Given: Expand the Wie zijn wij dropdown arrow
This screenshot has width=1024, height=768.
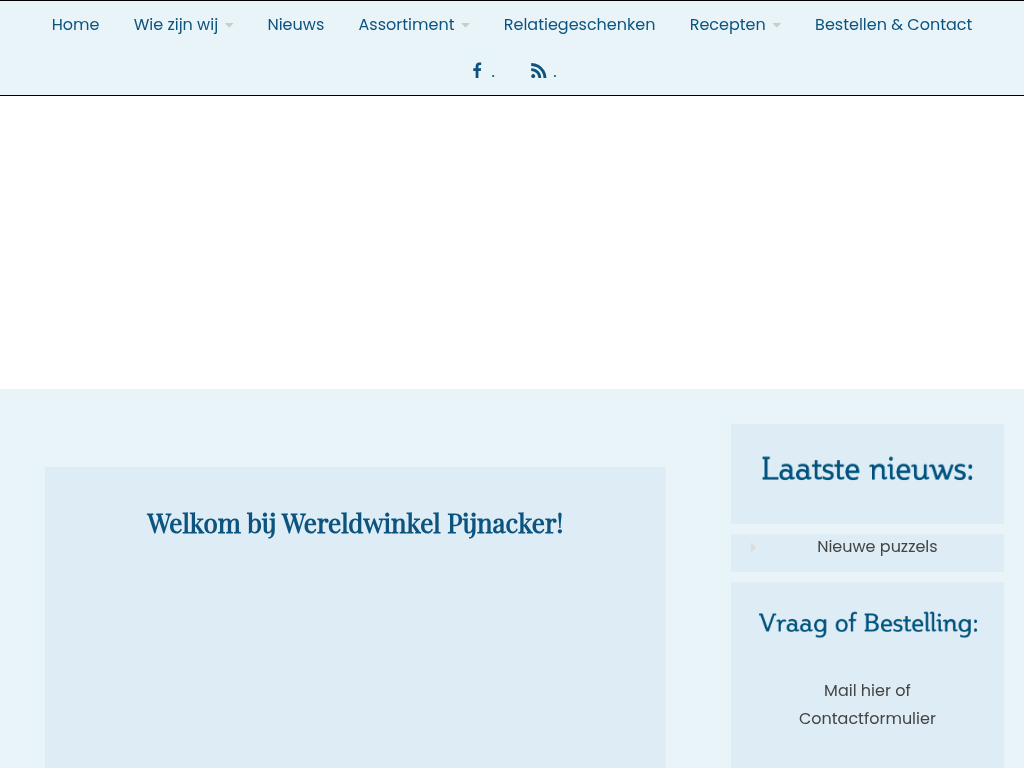Looking at the screenshot, I should point(229,25).
